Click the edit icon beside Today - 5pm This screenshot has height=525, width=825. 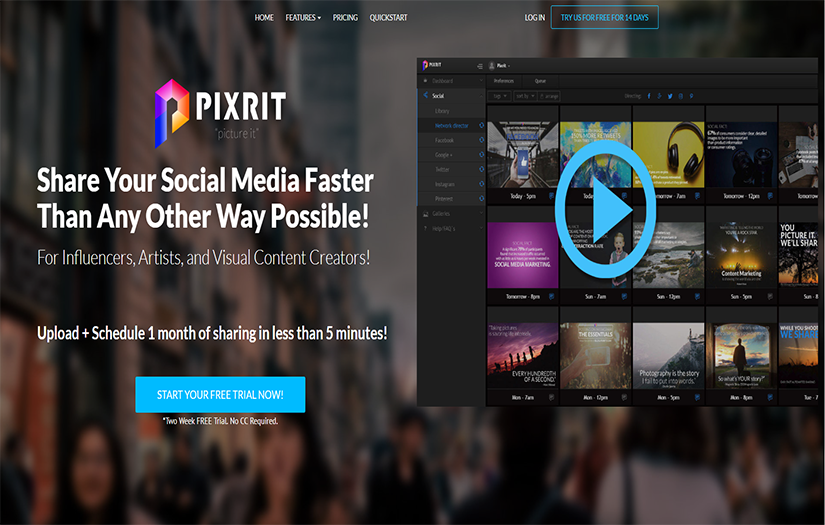click(x=551, y=196)
